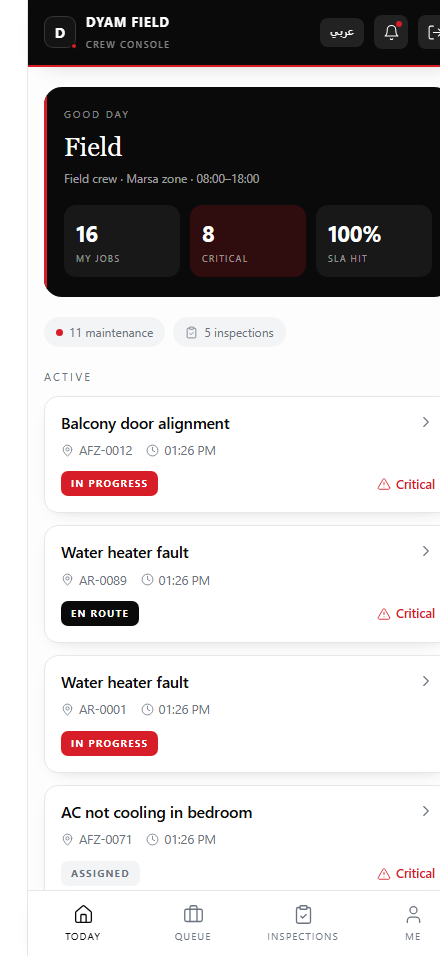Open the Queue briefcase tab

[193, 923]
